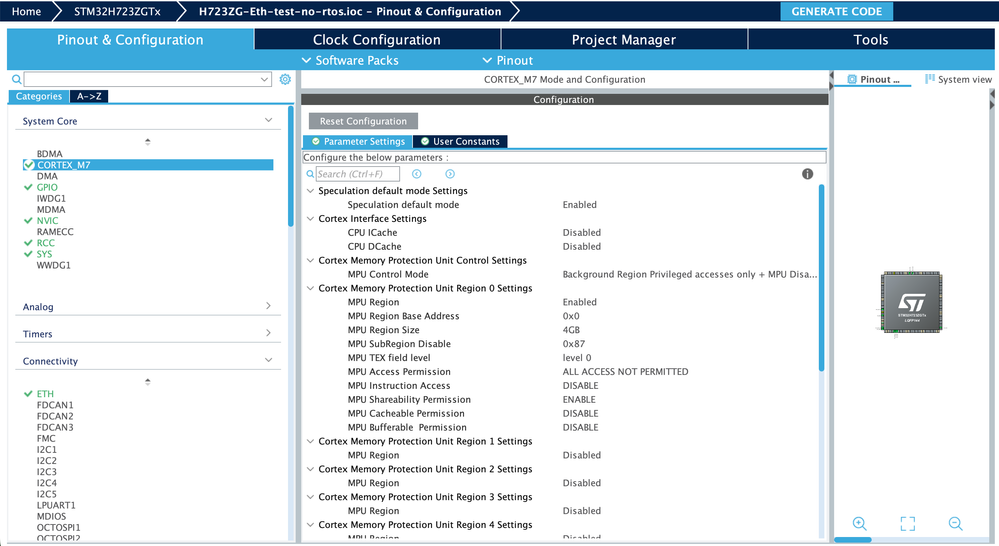Collapse the System Core category
This screenshot has height=546, width=999.
tap(268, 120)
